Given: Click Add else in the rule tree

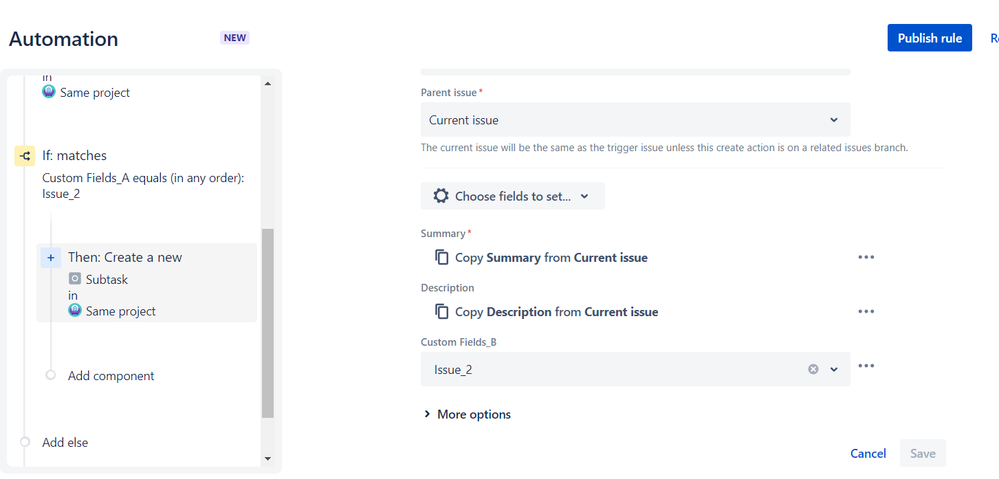Looking at the screenshot, I should (x=65, y=442).
